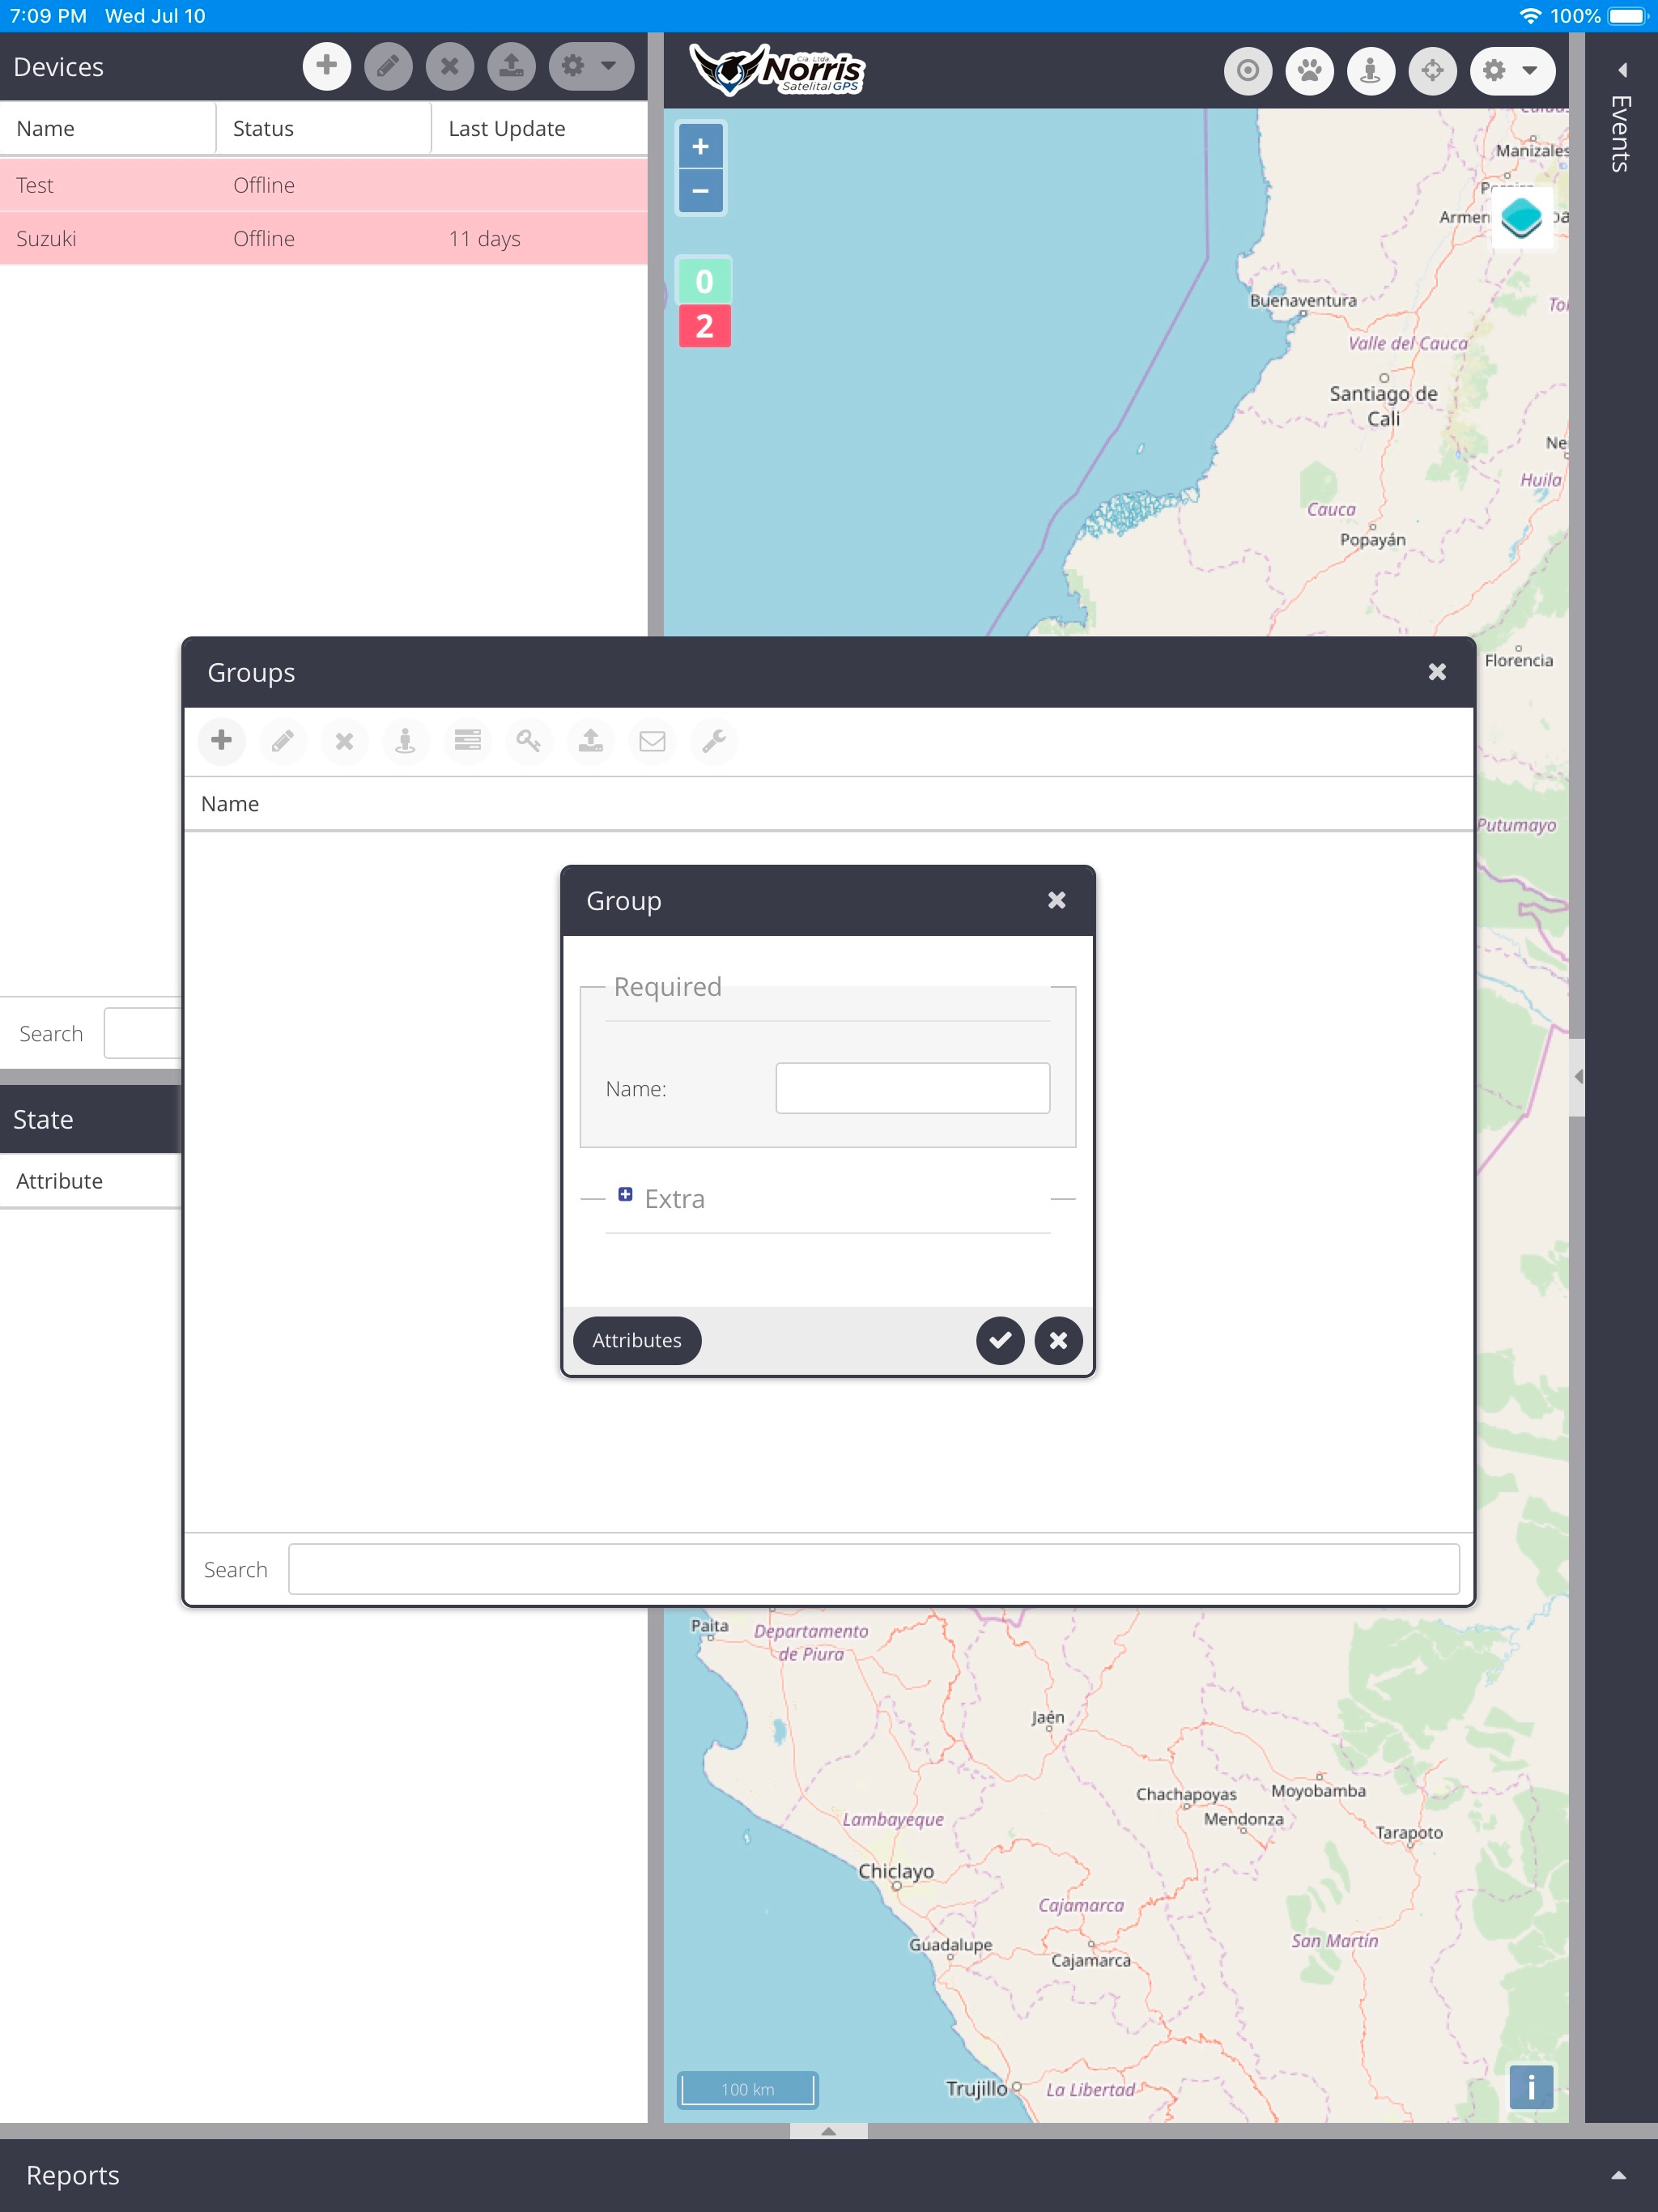Sort devices by Name column header
This screenshot has width=1658, height=2212.
[108, 128]
